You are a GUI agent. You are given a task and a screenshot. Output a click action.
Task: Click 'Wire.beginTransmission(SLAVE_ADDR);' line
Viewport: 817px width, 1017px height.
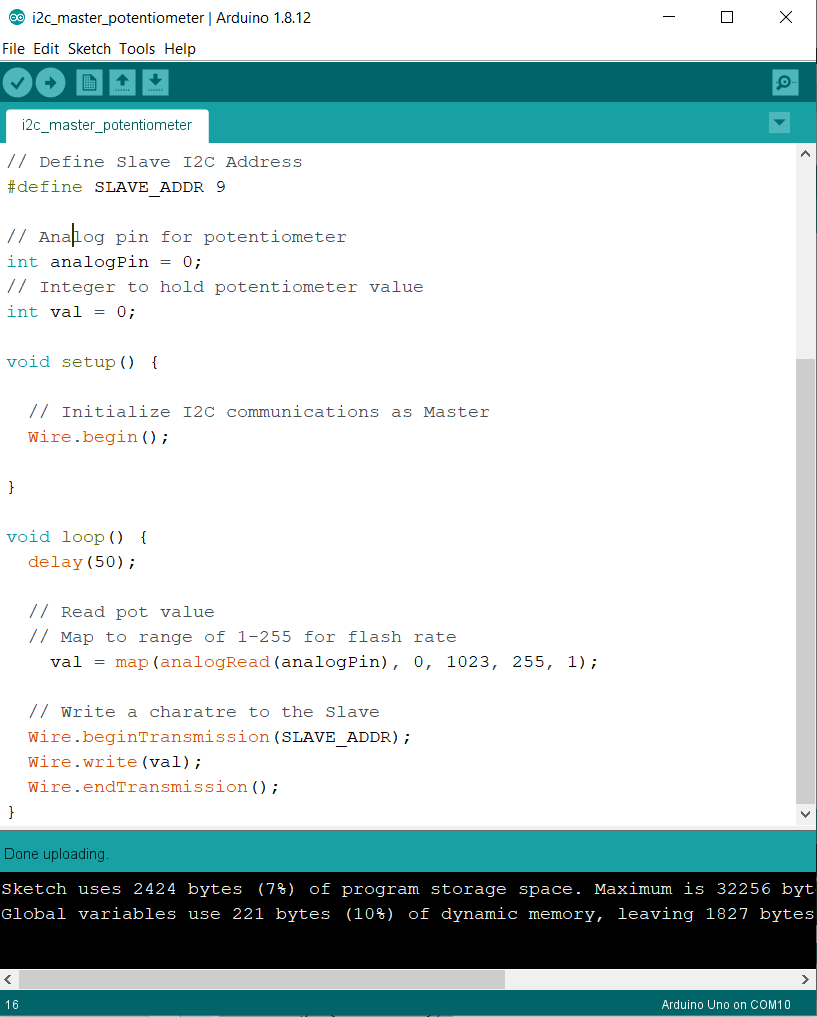pos(219,737)
